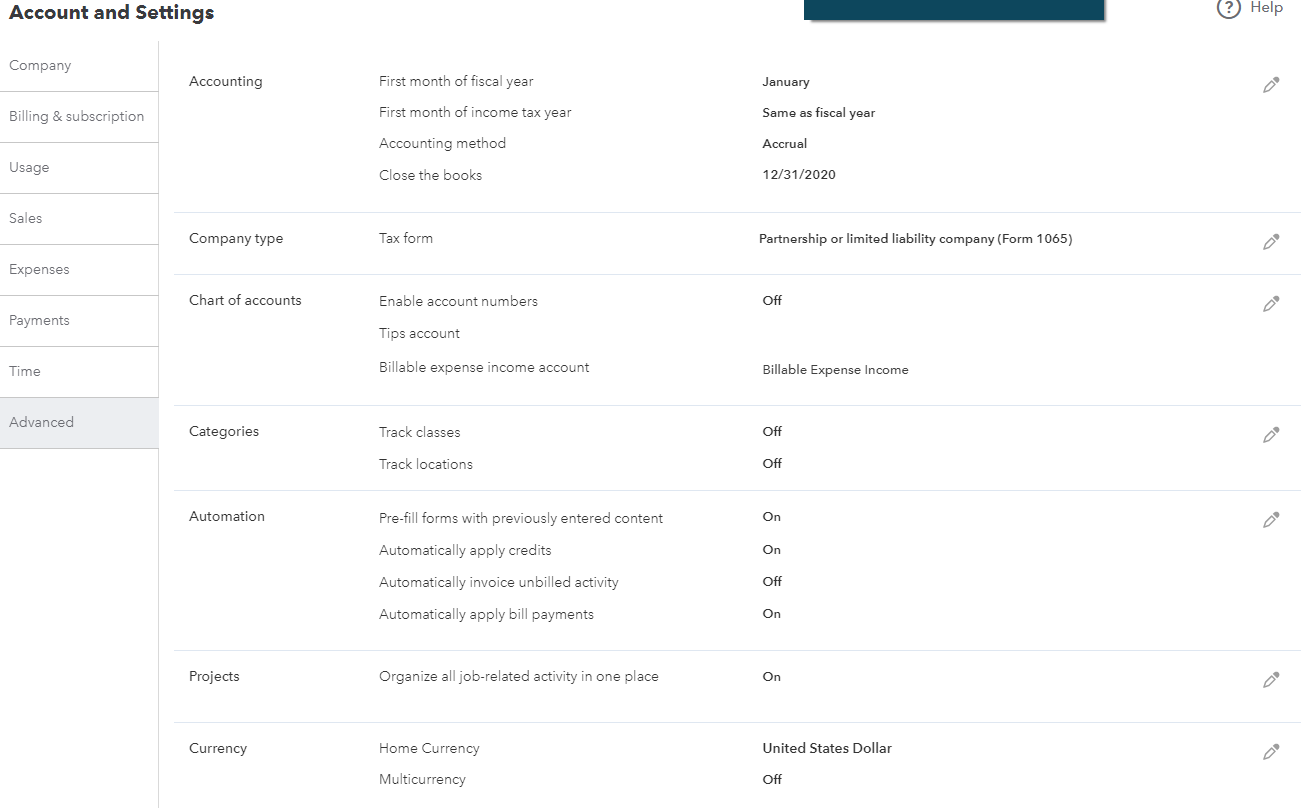The width and height of the screenshot is (1301, 808).
Task: Click the Track classes Off value
Action: (772, 432)
